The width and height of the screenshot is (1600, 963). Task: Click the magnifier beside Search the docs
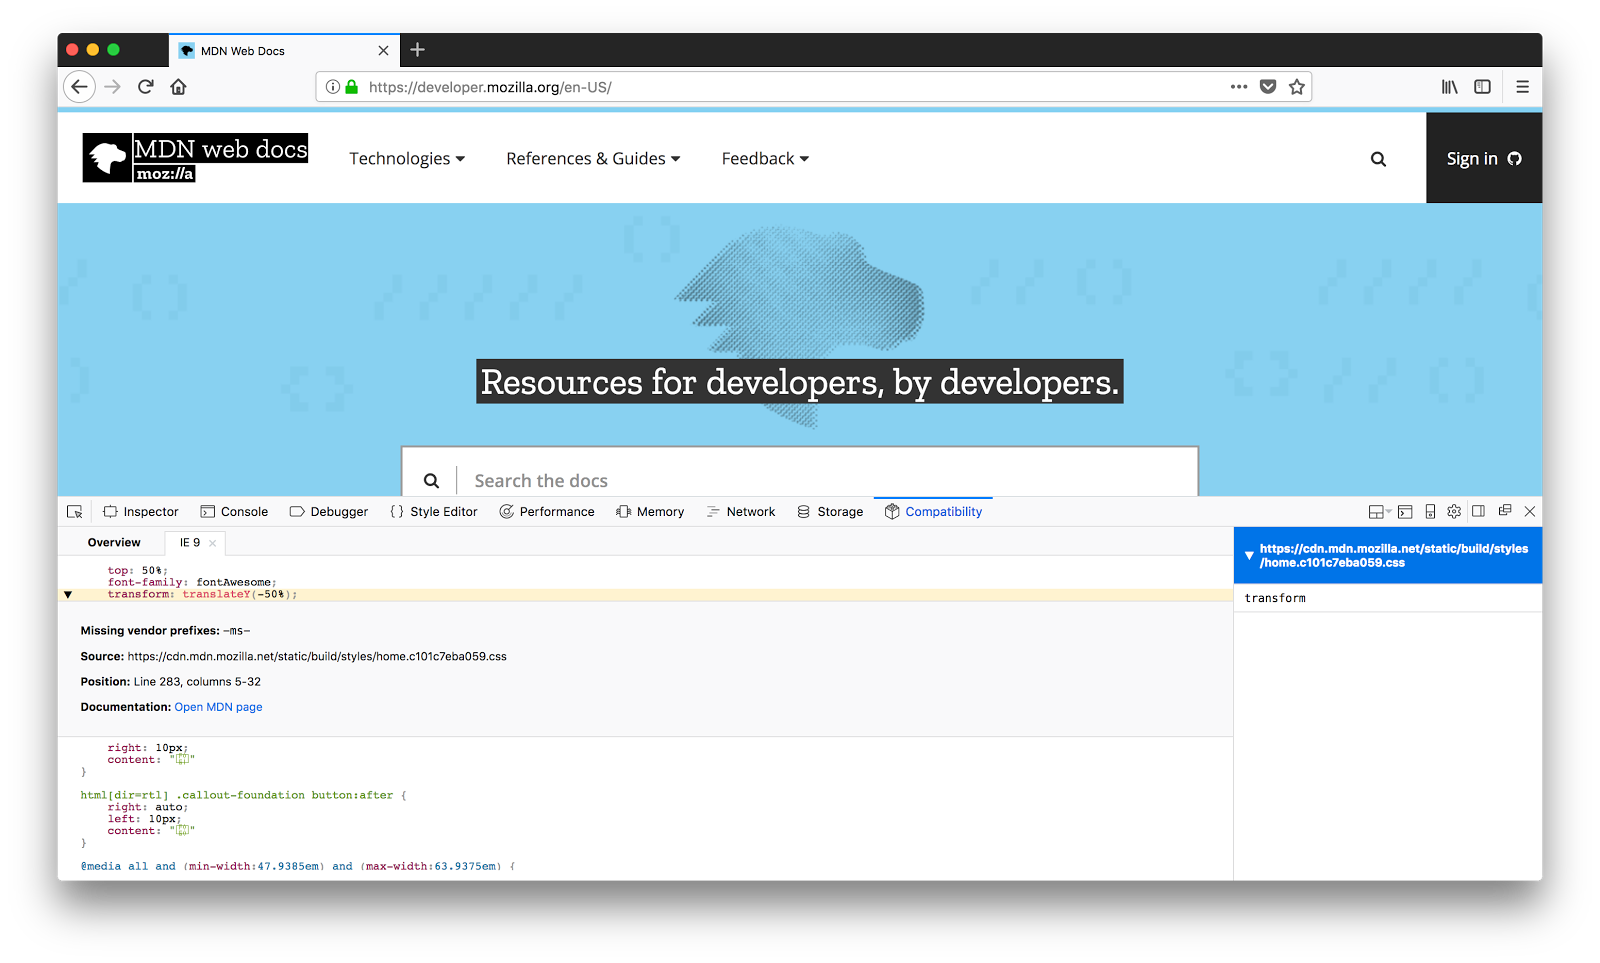coord(431,481)
